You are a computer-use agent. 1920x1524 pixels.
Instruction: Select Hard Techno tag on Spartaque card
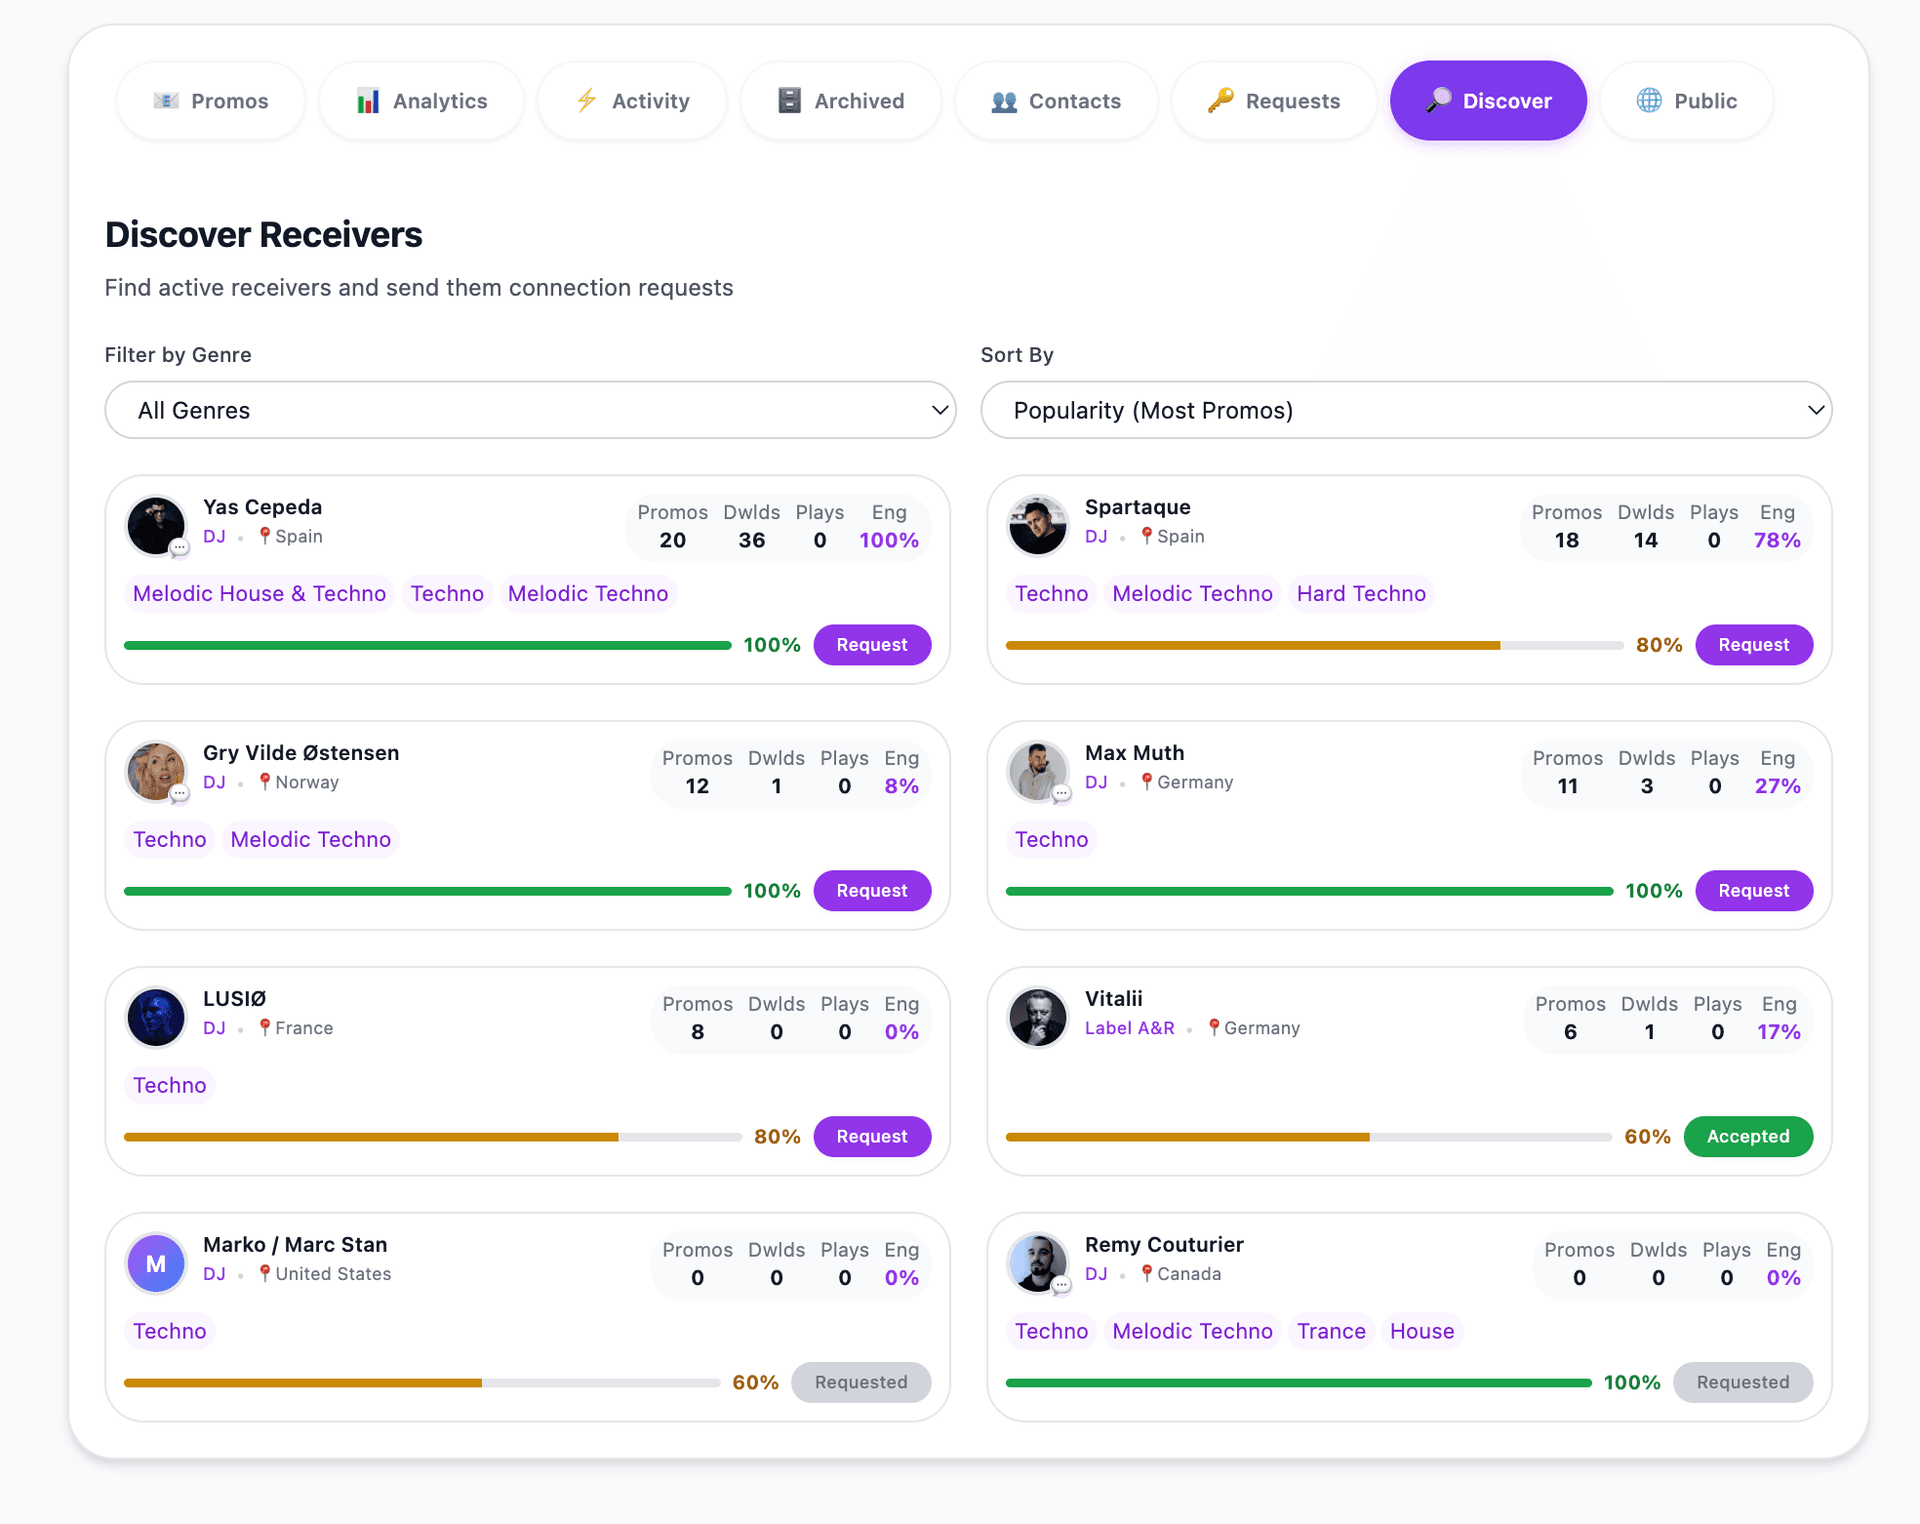(x=1360, y=594)
